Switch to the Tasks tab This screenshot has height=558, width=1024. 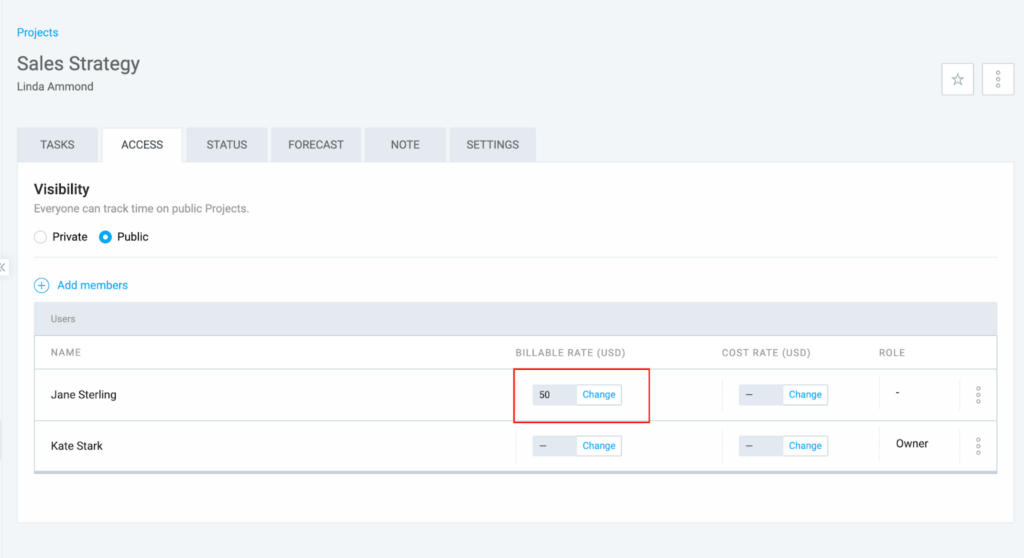[x=58, y=145]
